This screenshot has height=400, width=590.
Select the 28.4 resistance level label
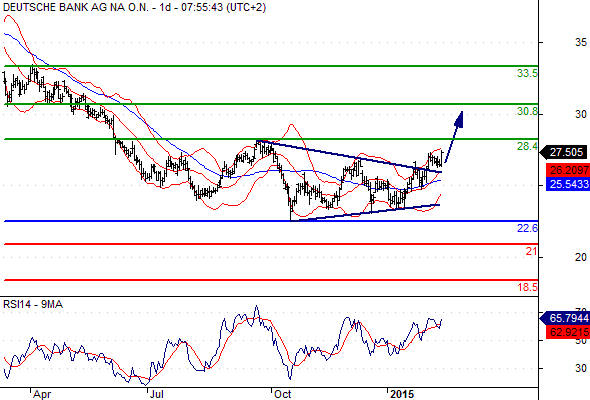point(527,146)
